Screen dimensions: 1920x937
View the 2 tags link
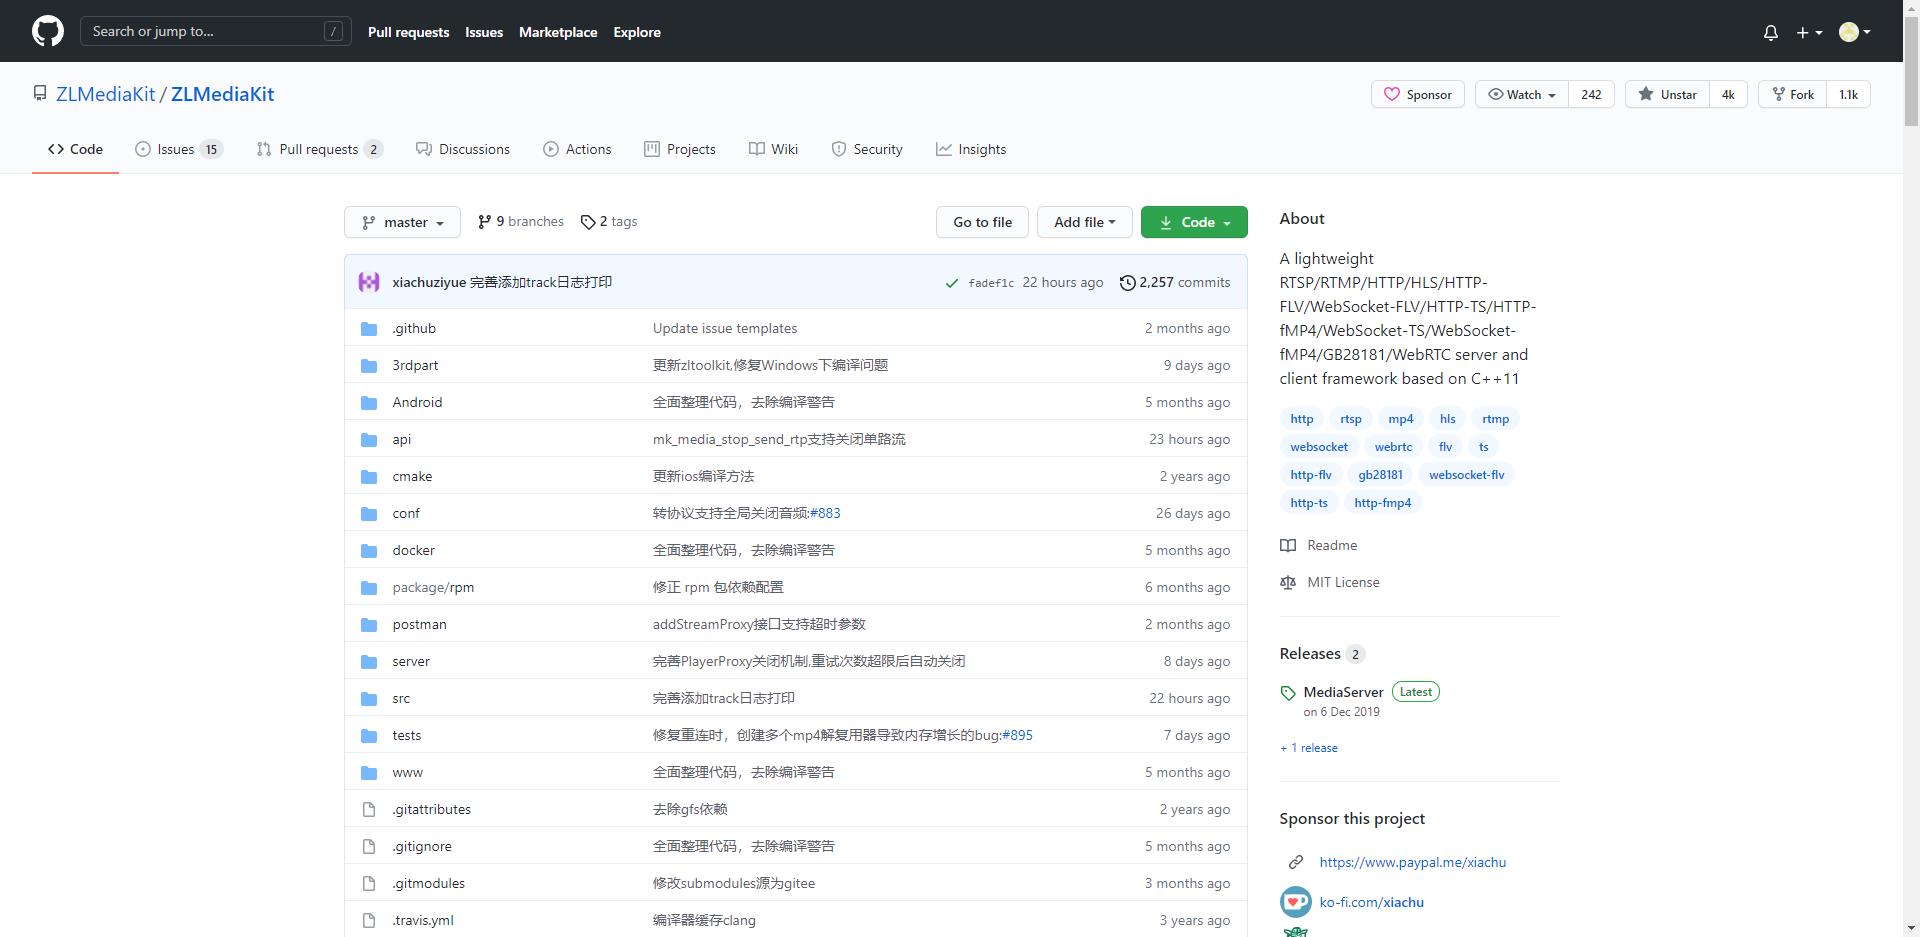click(609, 222)
